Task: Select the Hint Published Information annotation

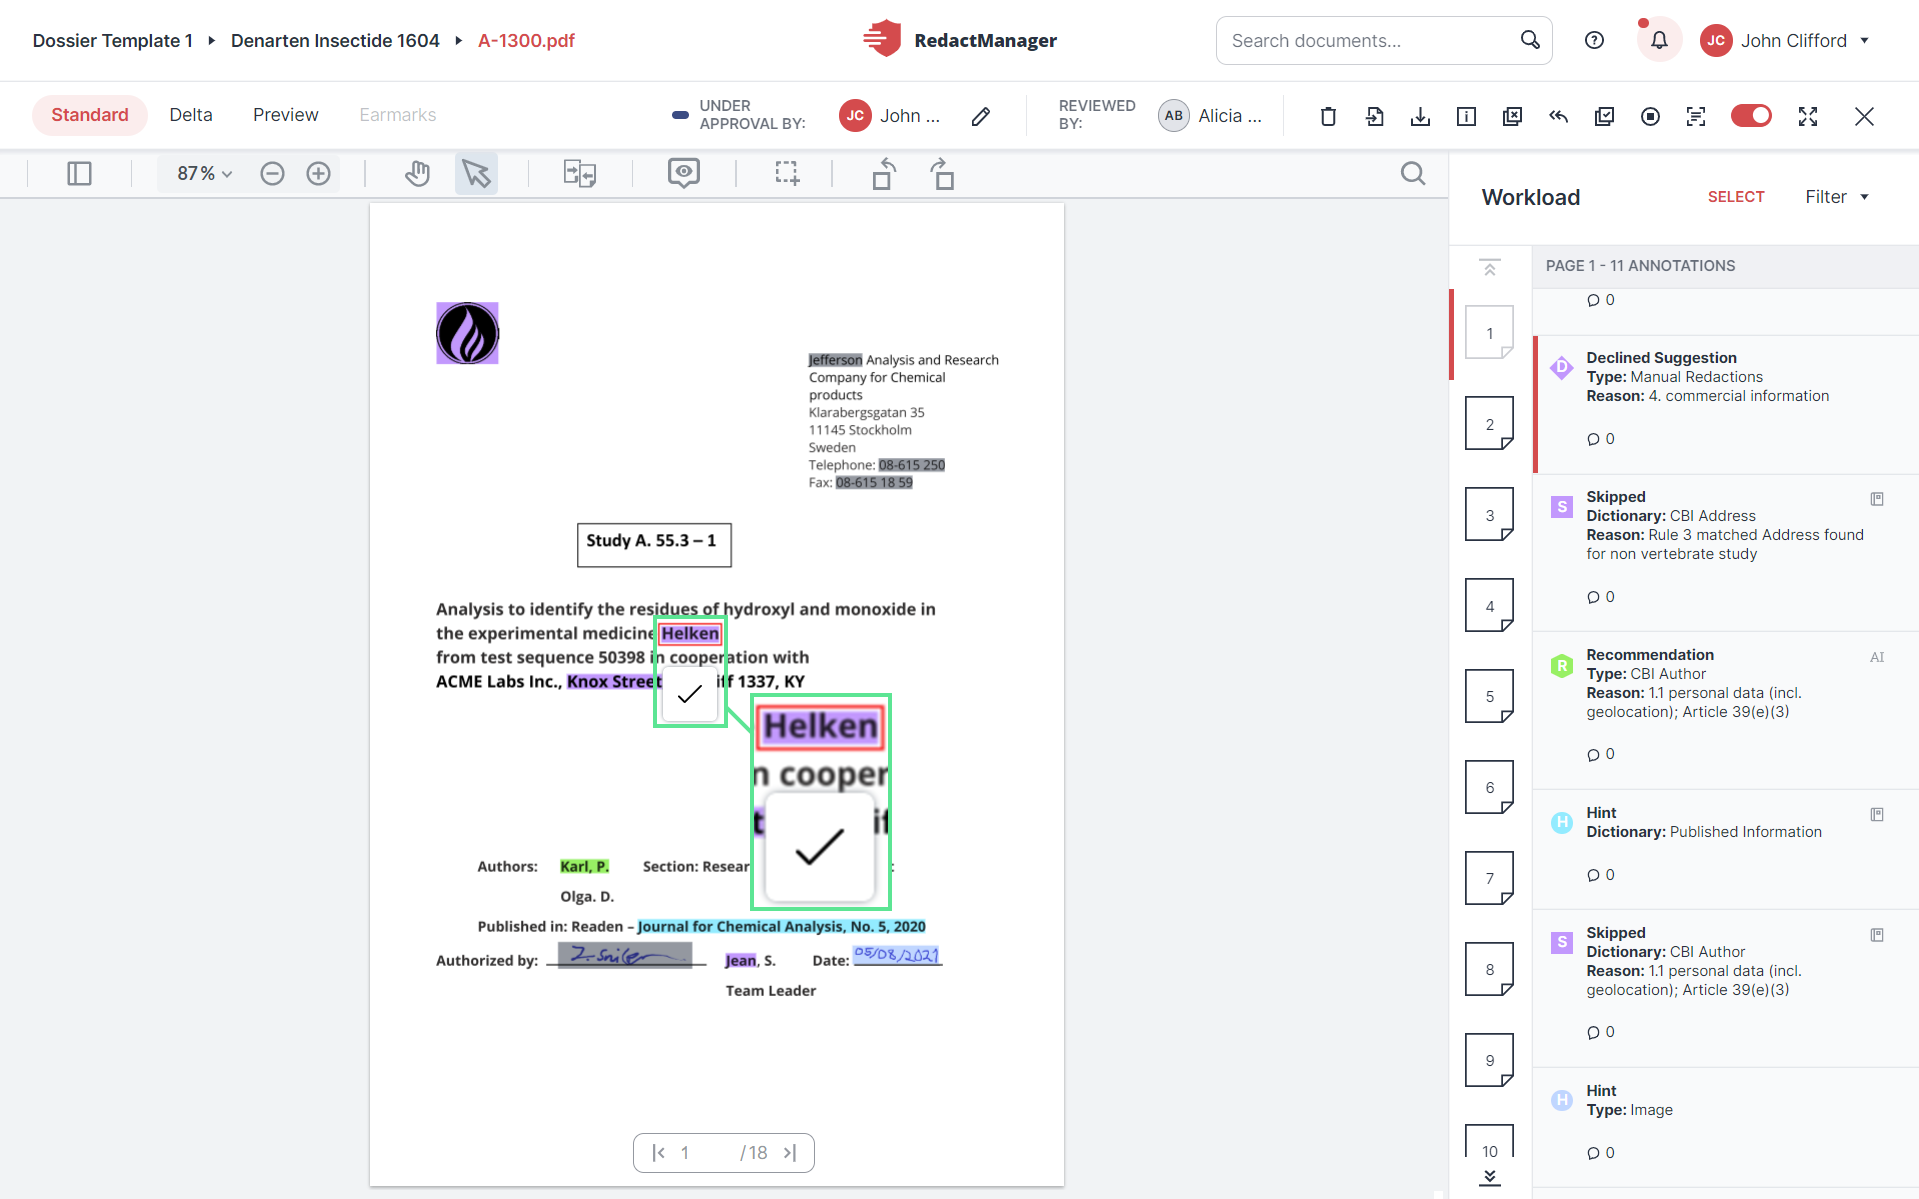Action: (x=1725, y=849)
